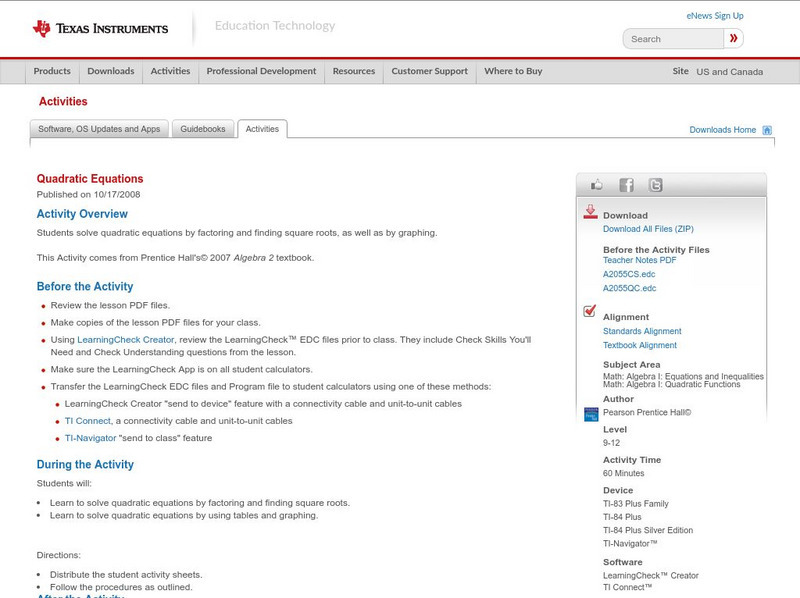
Task: Click Math: Algebra I: Quadratic Functions text
Action: pyautogui.click(x=671, y=385)
